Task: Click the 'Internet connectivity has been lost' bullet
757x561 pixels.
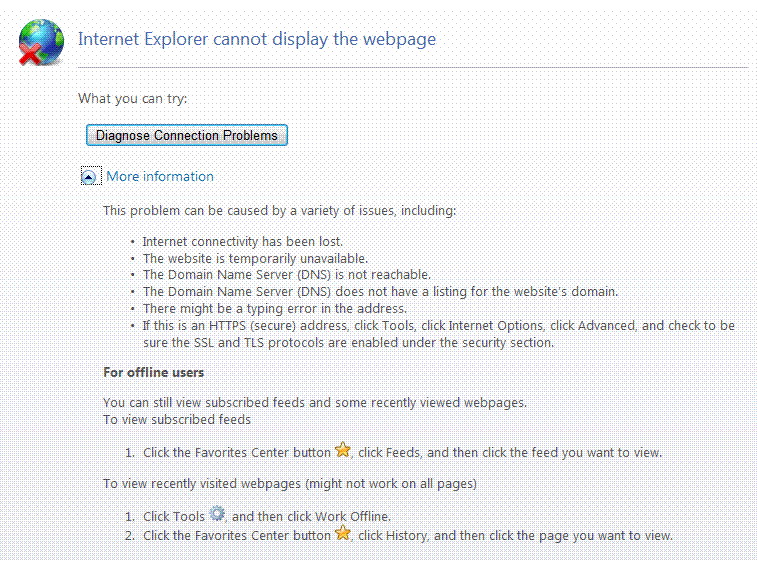Action: [243, 242]
